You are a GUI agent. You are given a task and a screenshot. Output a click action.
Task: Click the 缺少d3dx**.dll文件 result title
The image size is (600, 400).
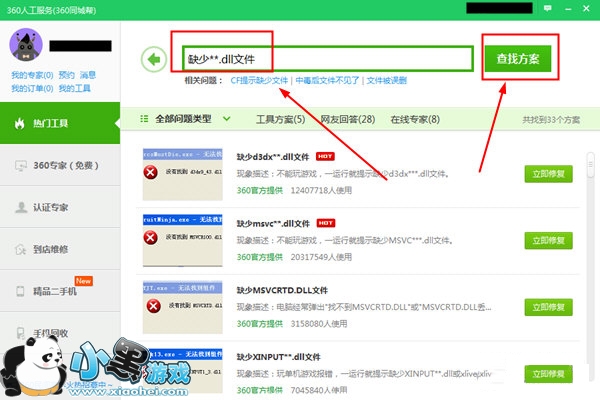[x=273, y=157]
